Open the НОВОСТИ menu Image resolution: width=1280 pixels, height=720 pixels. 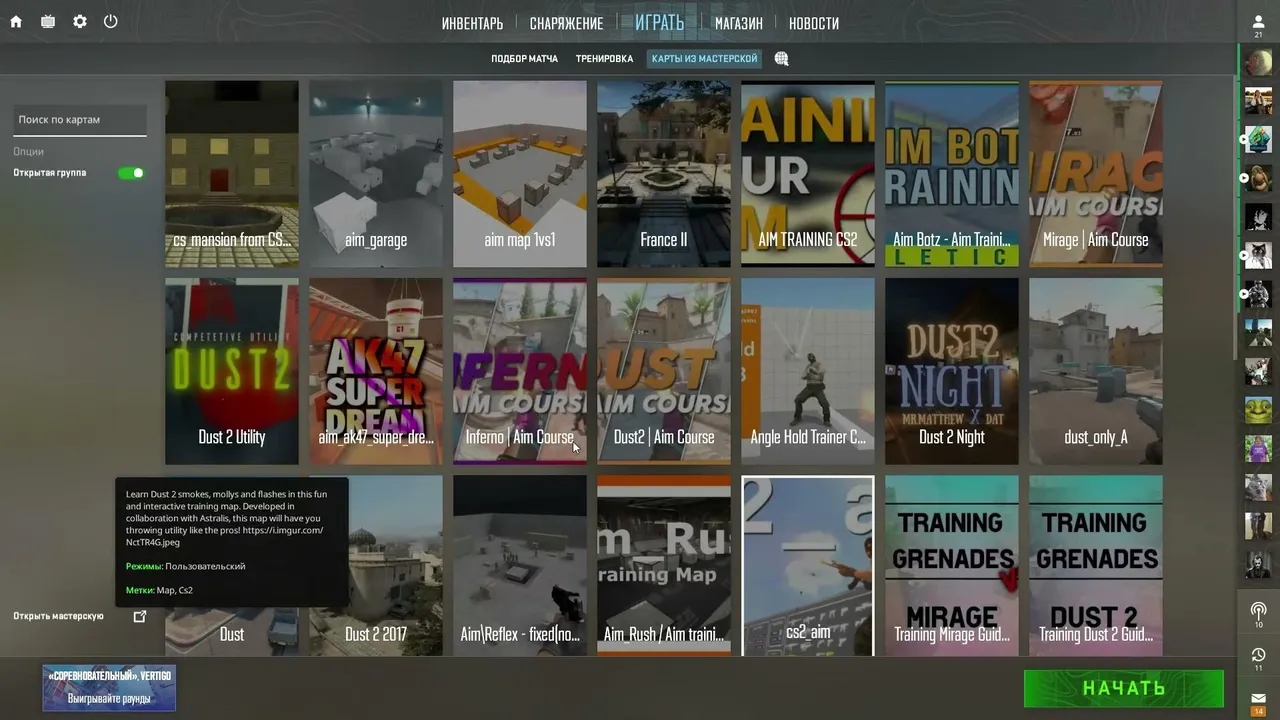click(x=814, y=23)
